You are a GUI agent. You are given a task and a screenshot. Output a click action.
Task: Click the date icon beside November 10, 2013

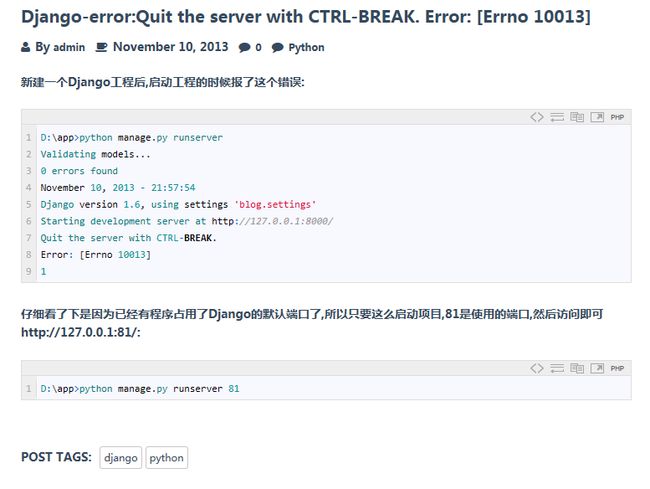tap(101, 47)
